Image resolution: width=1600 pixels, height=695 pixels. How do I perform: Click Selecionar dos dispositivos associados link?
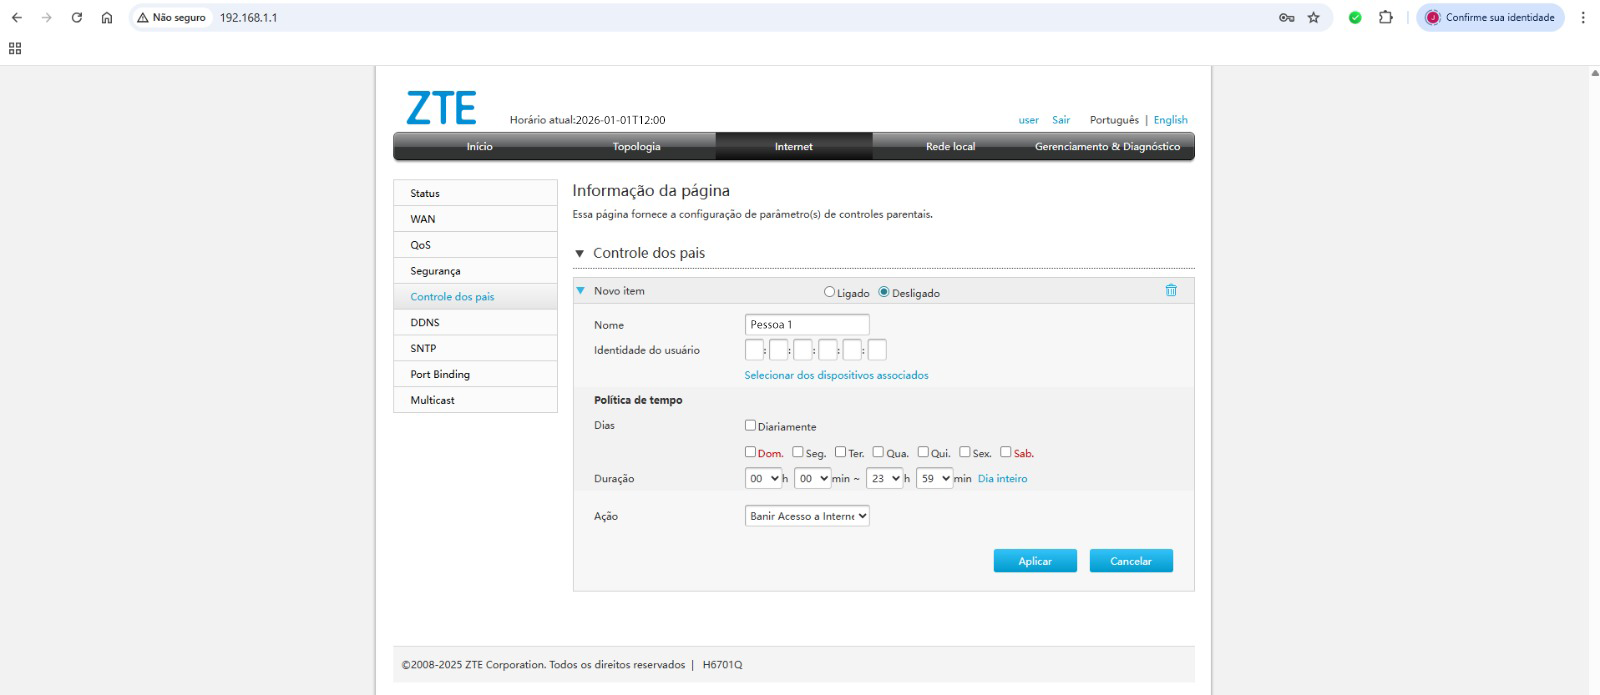click(836, 375)
